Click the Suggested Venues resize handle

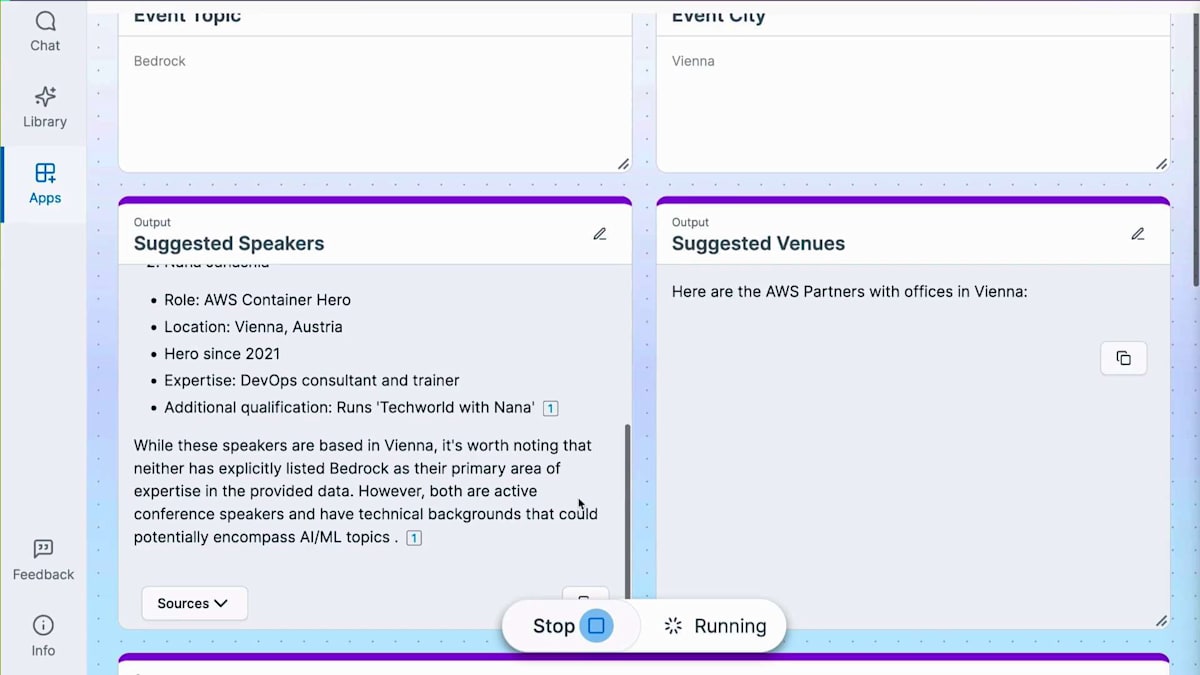[x=1161, y=621]
